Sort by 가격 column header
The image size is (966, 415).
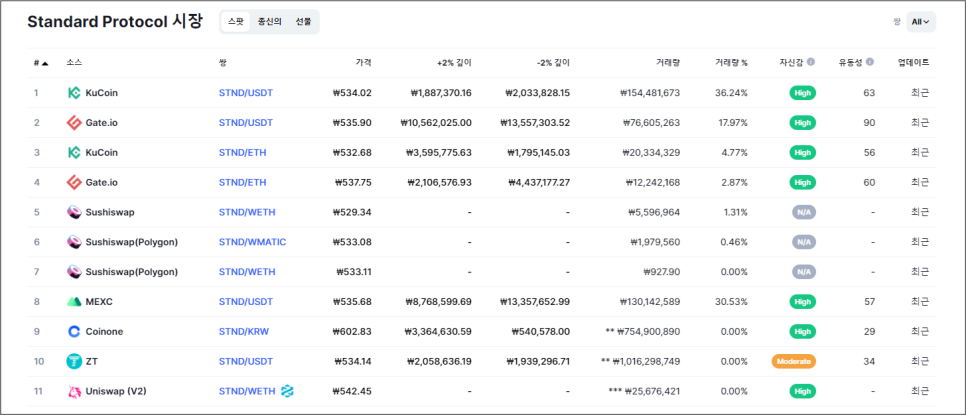[363, 63]
